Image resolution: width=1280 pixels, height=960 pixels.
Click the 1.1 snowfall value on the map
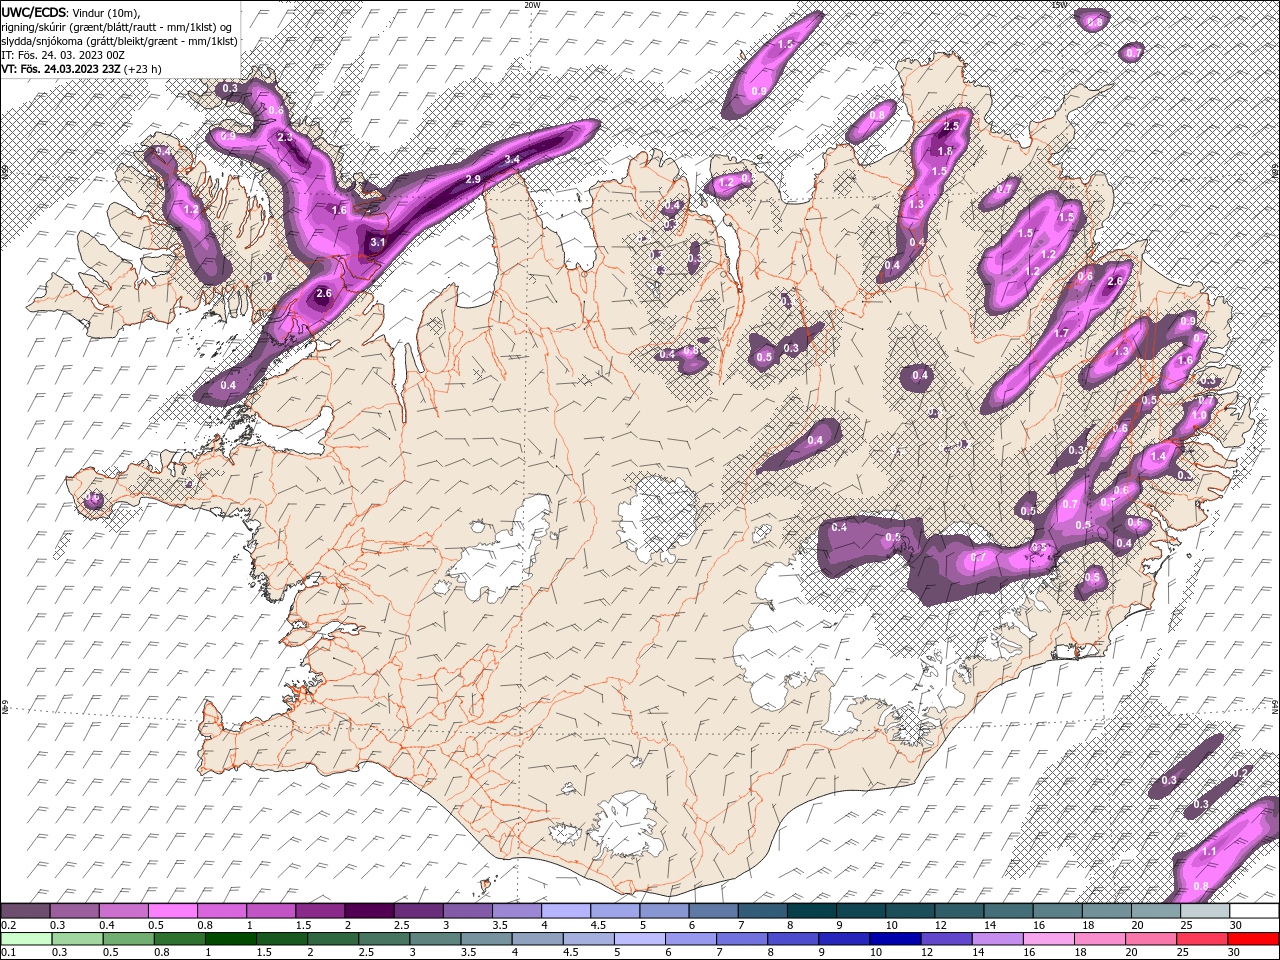click(x=1208, y=852)
